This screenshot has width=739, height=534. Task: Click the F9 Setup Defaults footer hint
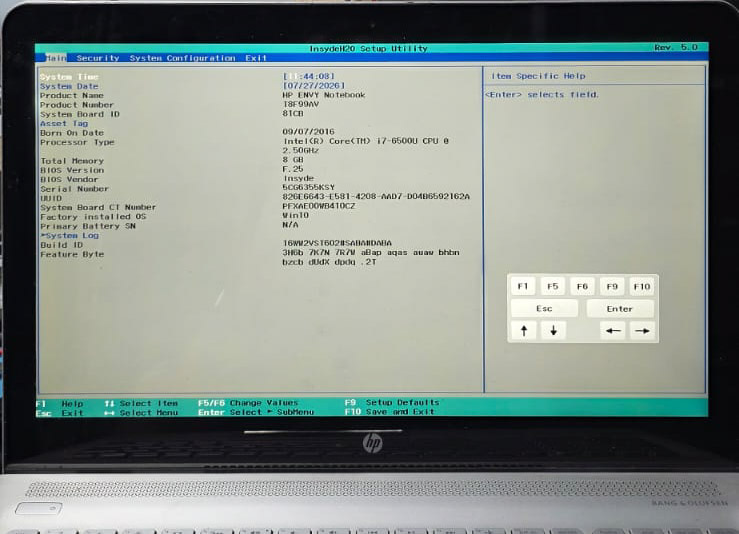pyautogui.click(x=392, y=403)
